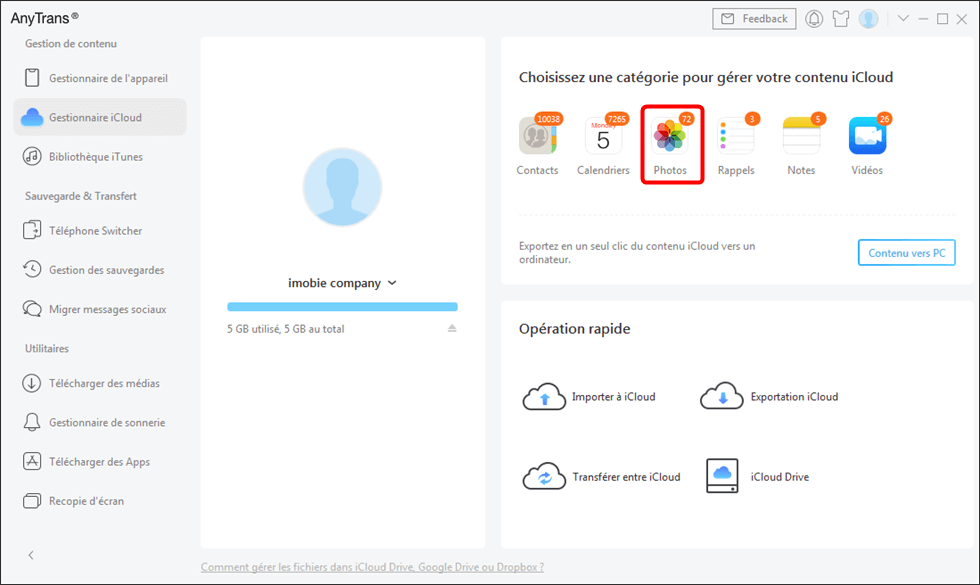The width and height of the screenshot is (980, 585).
Task: Click the notification bell icon
Action: click(814, 19)
